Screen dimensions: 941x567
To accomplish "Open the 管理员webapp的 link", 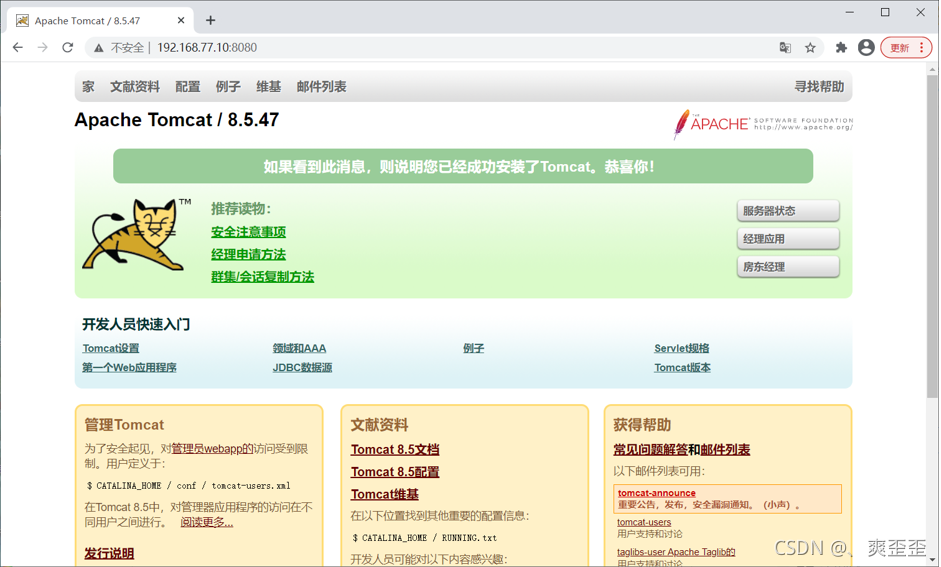I will (212, 449).
